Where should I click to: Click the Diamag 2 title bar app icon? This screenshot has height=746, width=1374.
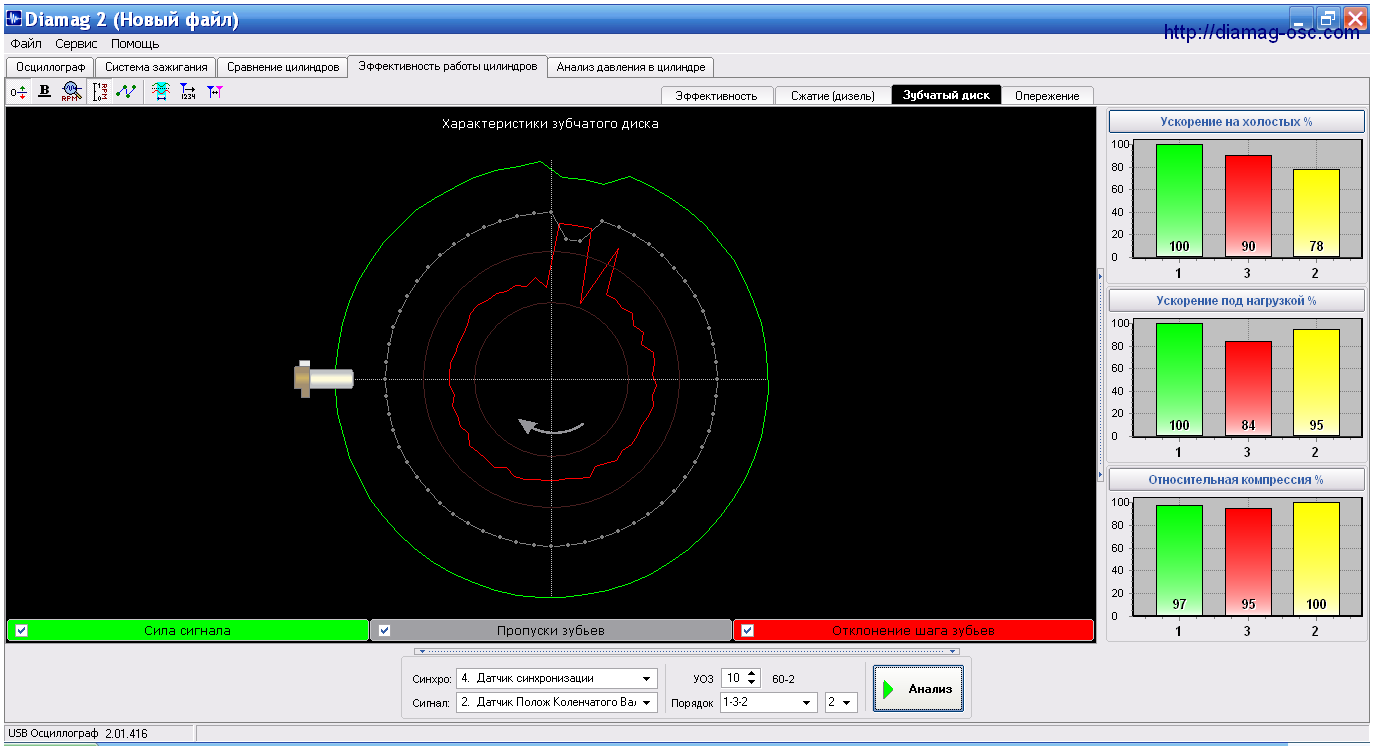pos(14,18)
